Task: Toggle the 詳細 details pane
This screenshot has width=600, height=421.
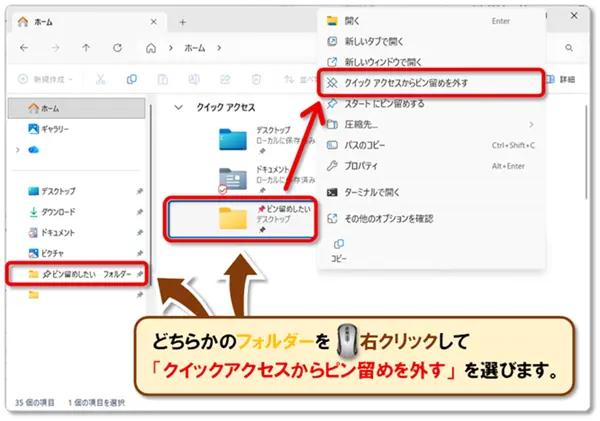Action: click(561, 79)
